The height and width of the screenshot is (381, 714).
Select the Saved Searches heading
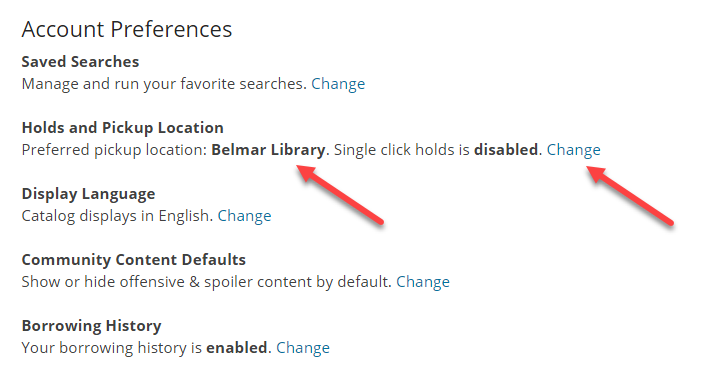click(80, 61)
